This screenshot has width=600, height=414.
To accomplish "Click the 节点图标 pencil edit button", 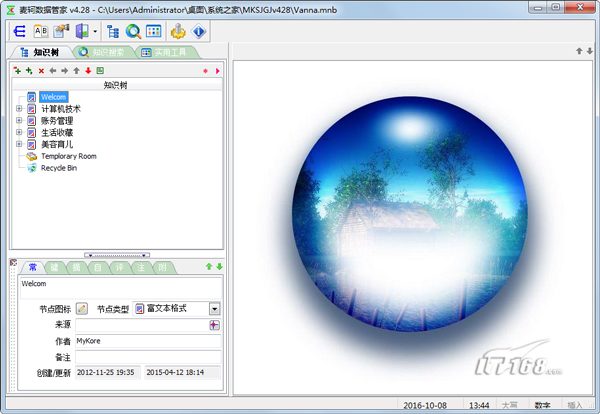I will [x=82, y=308].
